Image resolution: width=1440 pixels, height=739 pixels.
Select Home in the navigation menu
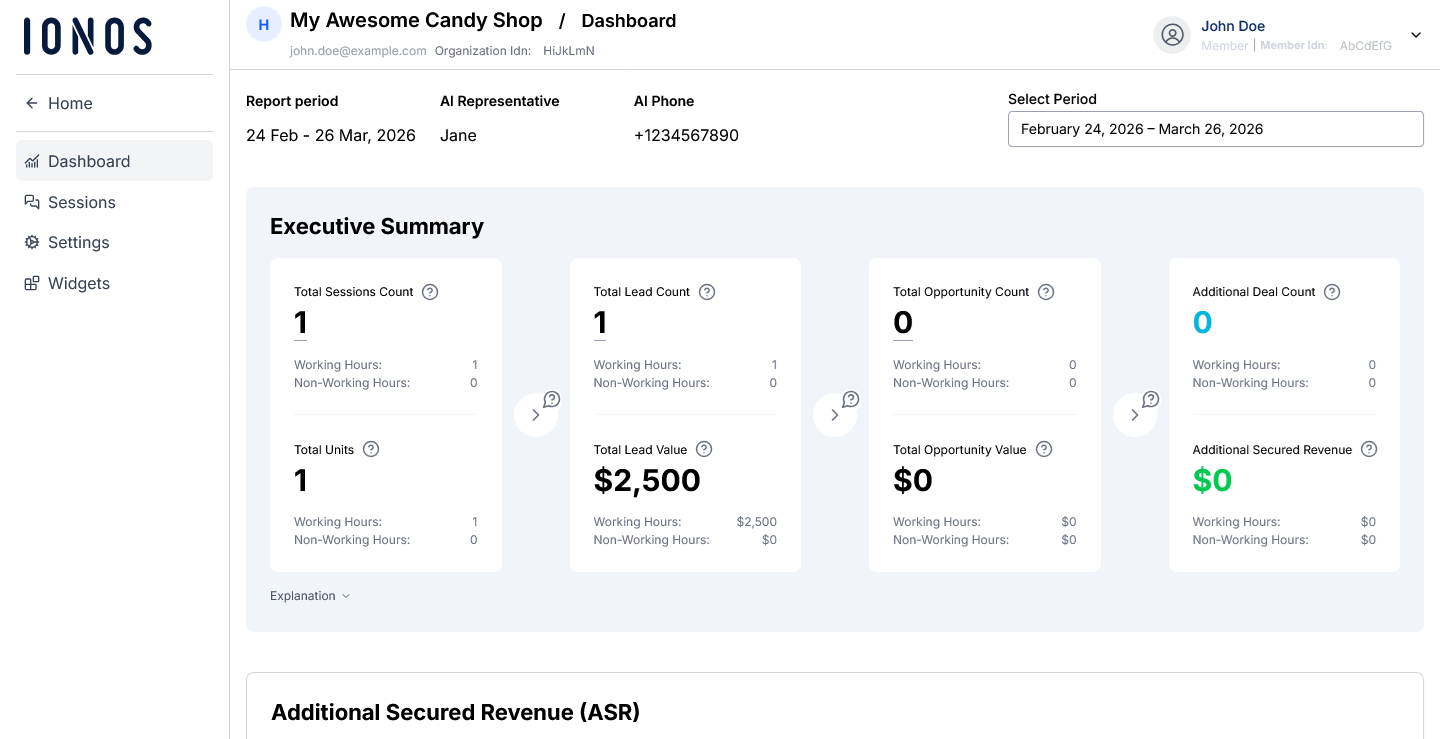(70, 103)
